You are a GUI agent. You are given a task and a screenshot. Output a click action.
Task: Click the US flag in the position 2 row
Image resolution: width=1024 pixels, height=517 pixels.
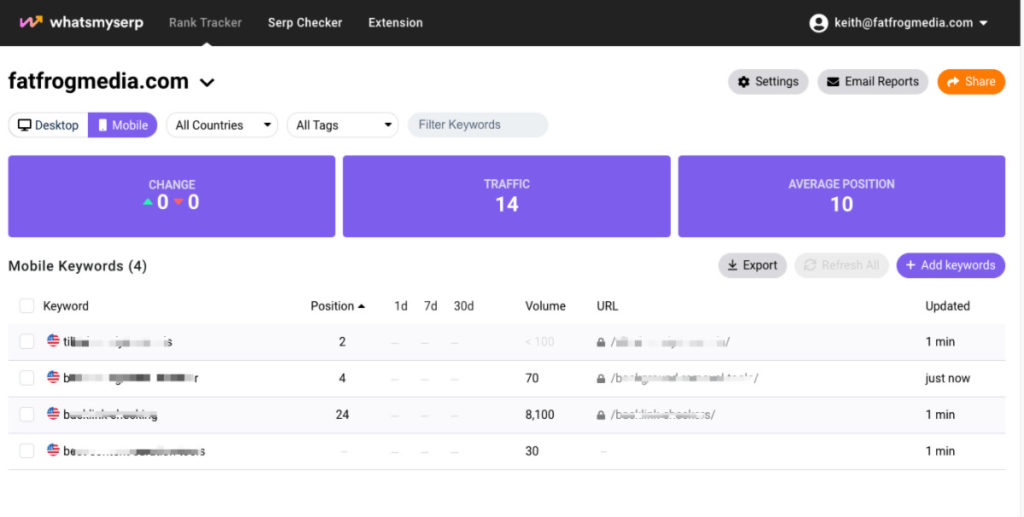pyautogui.click(x=54, y=341)
